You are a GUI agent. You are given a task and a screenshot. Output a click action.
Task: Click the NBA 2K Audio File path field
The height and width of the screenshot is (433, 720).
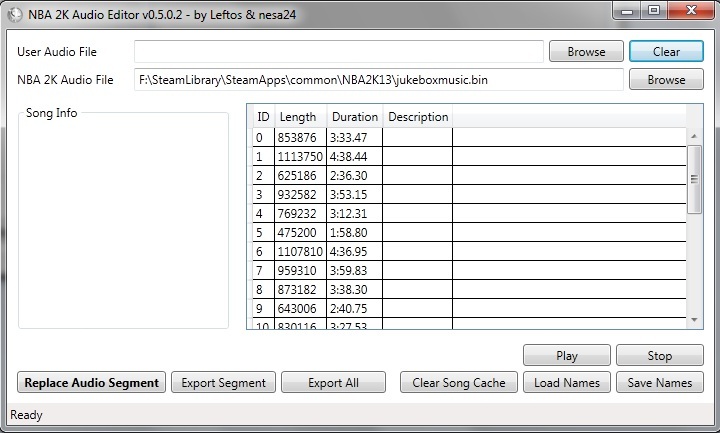pyautogui.click(x=379, y=79)
